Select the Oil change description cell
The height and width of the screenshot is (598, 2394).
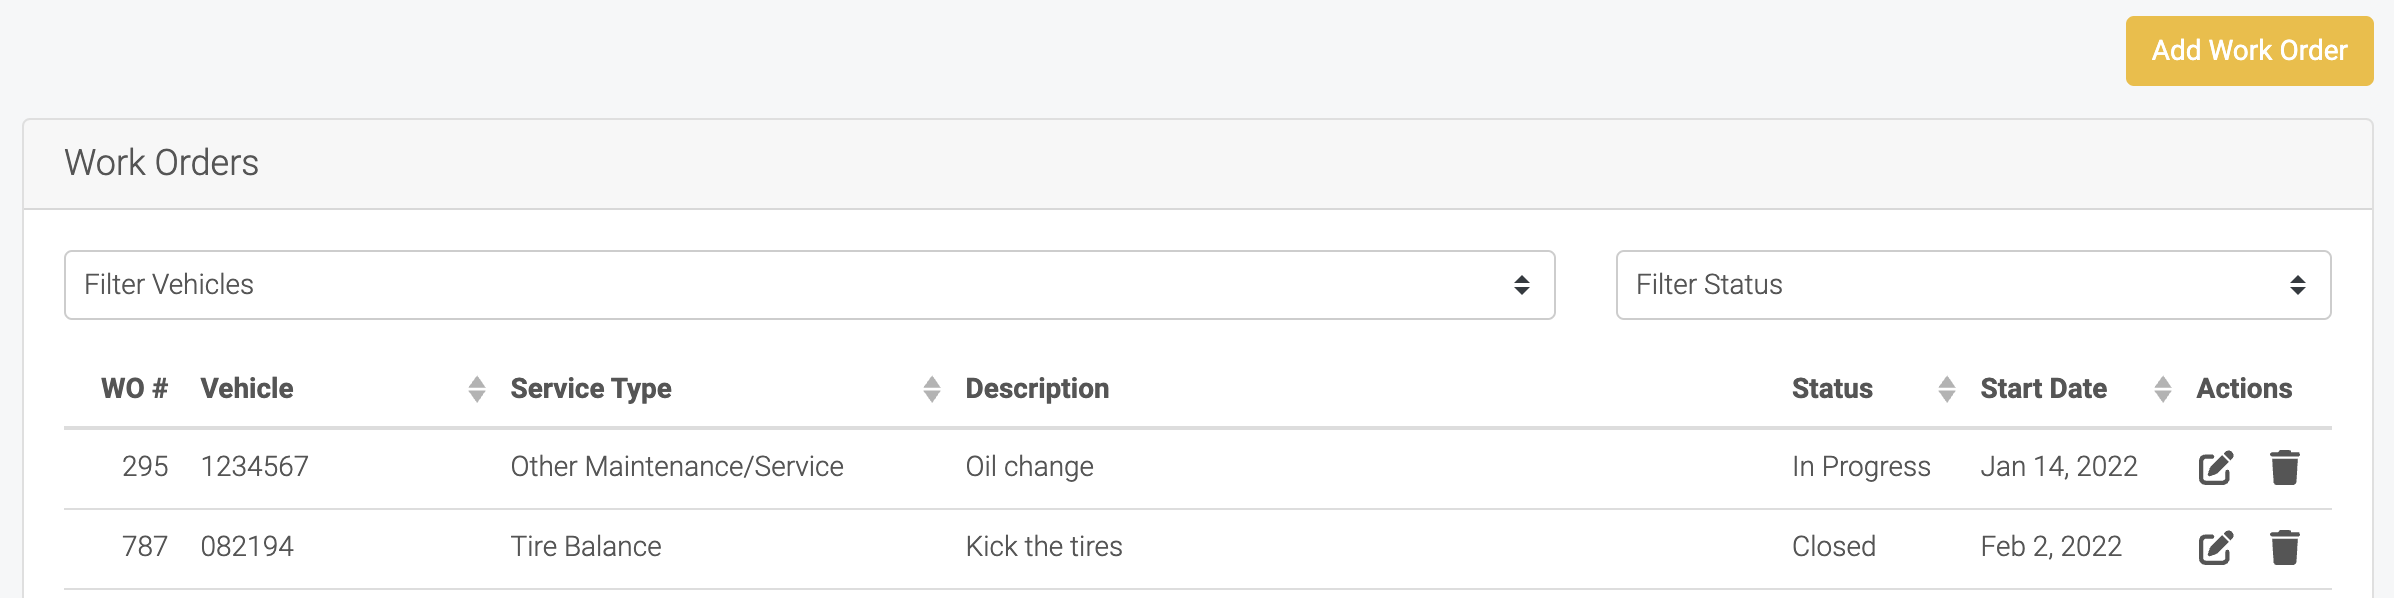coord(1029,467)
